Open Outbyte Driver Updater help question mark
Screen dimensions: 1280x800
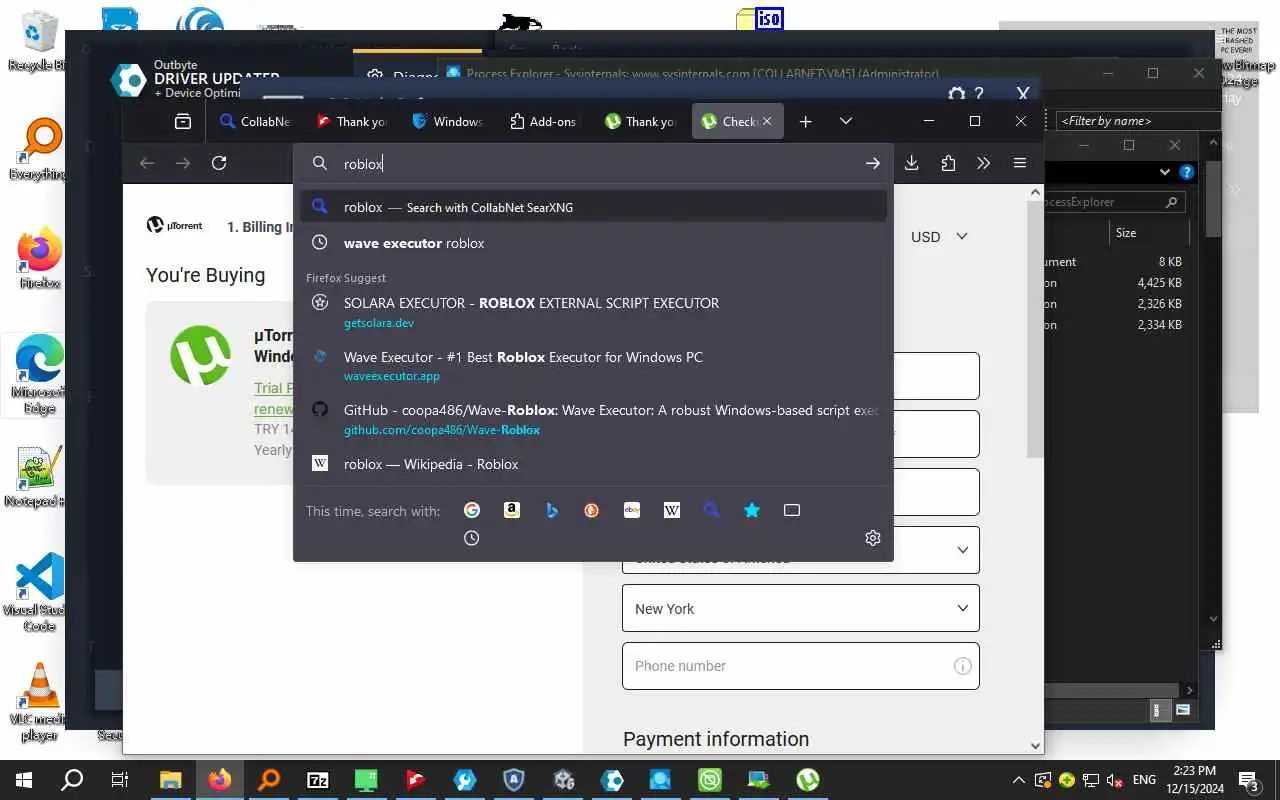tap(979, 94)
